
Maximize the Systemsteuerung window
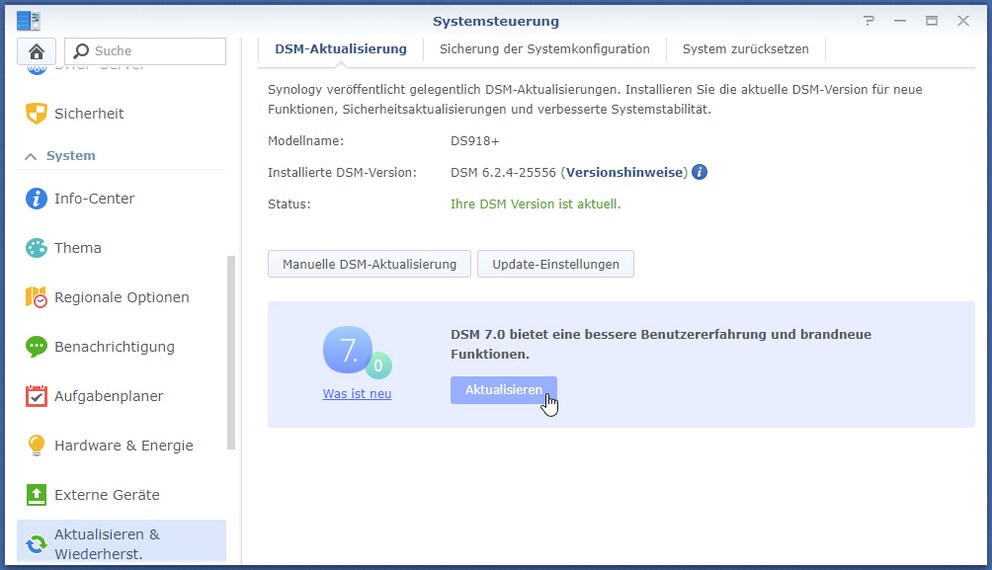(x=931, y=21)
